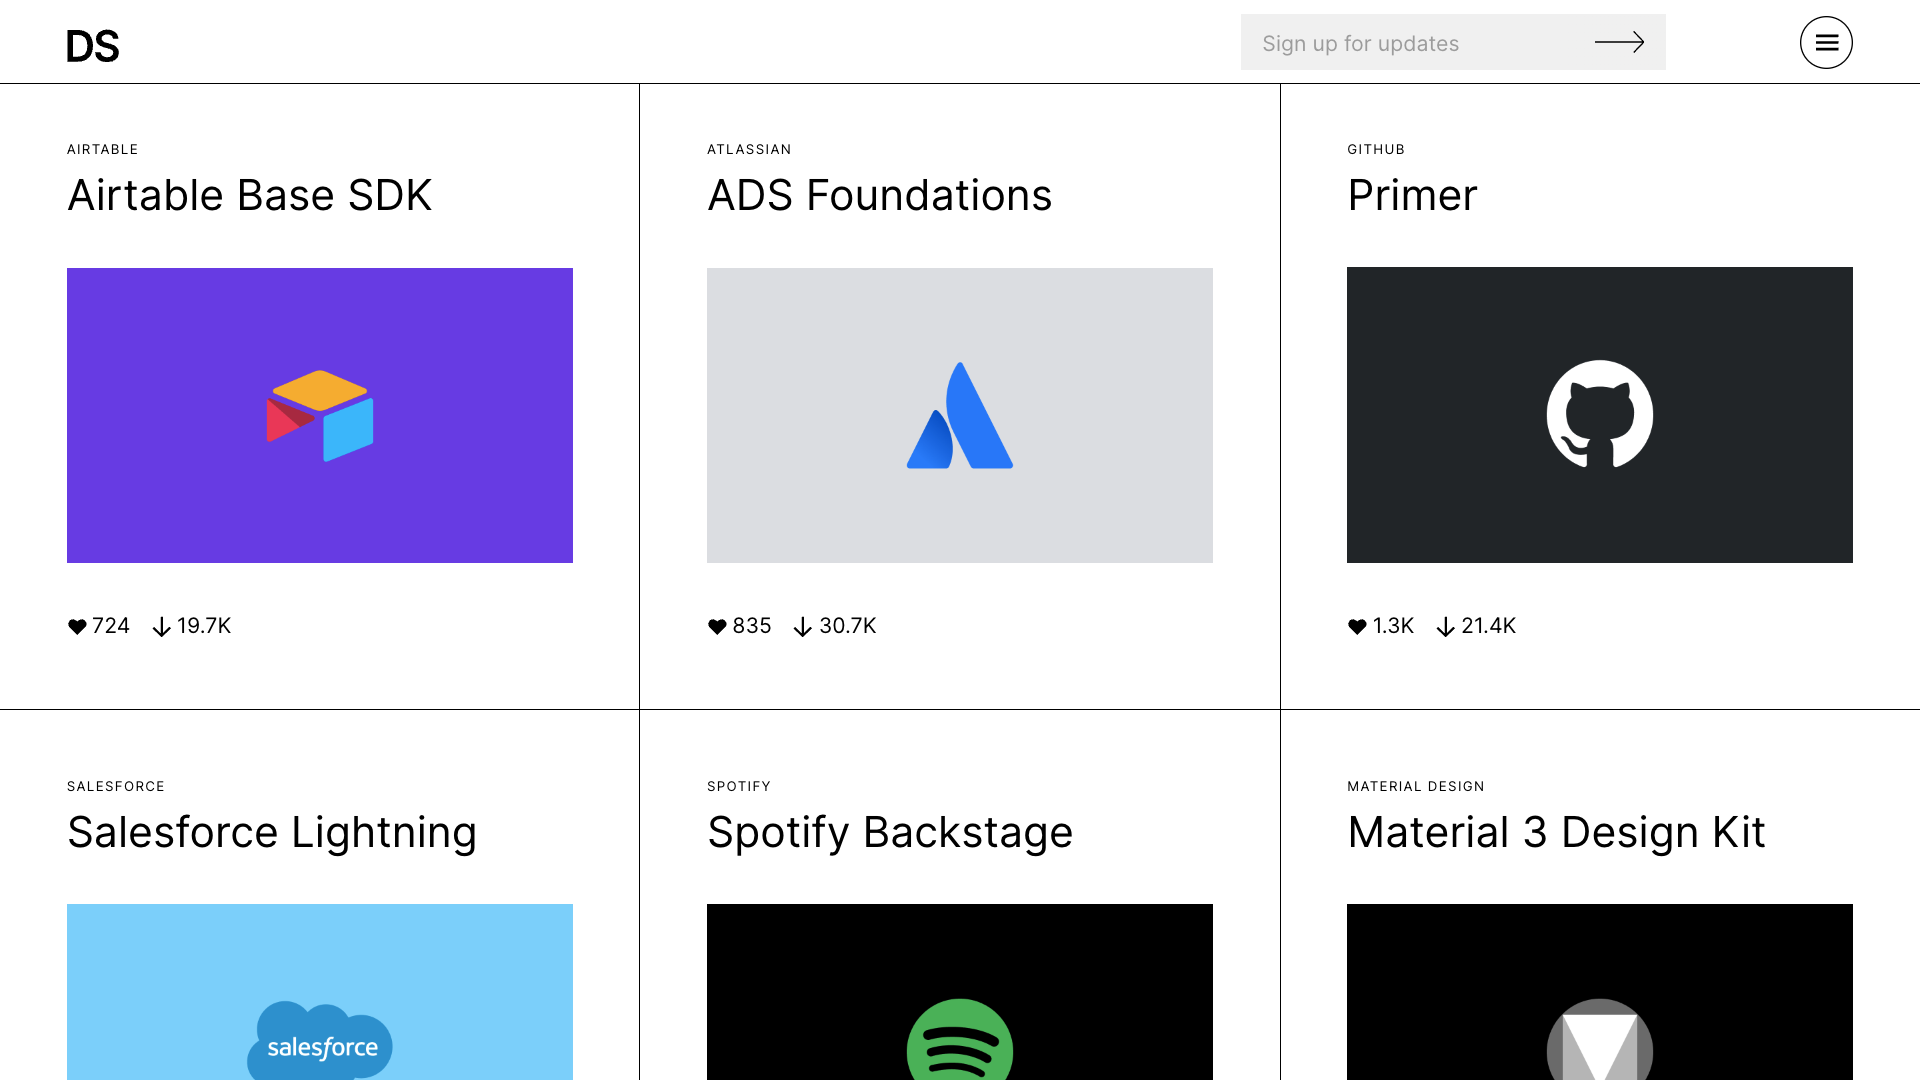Click the SPOTIFY category label
1920x1080 pixels.
(739, 786)
